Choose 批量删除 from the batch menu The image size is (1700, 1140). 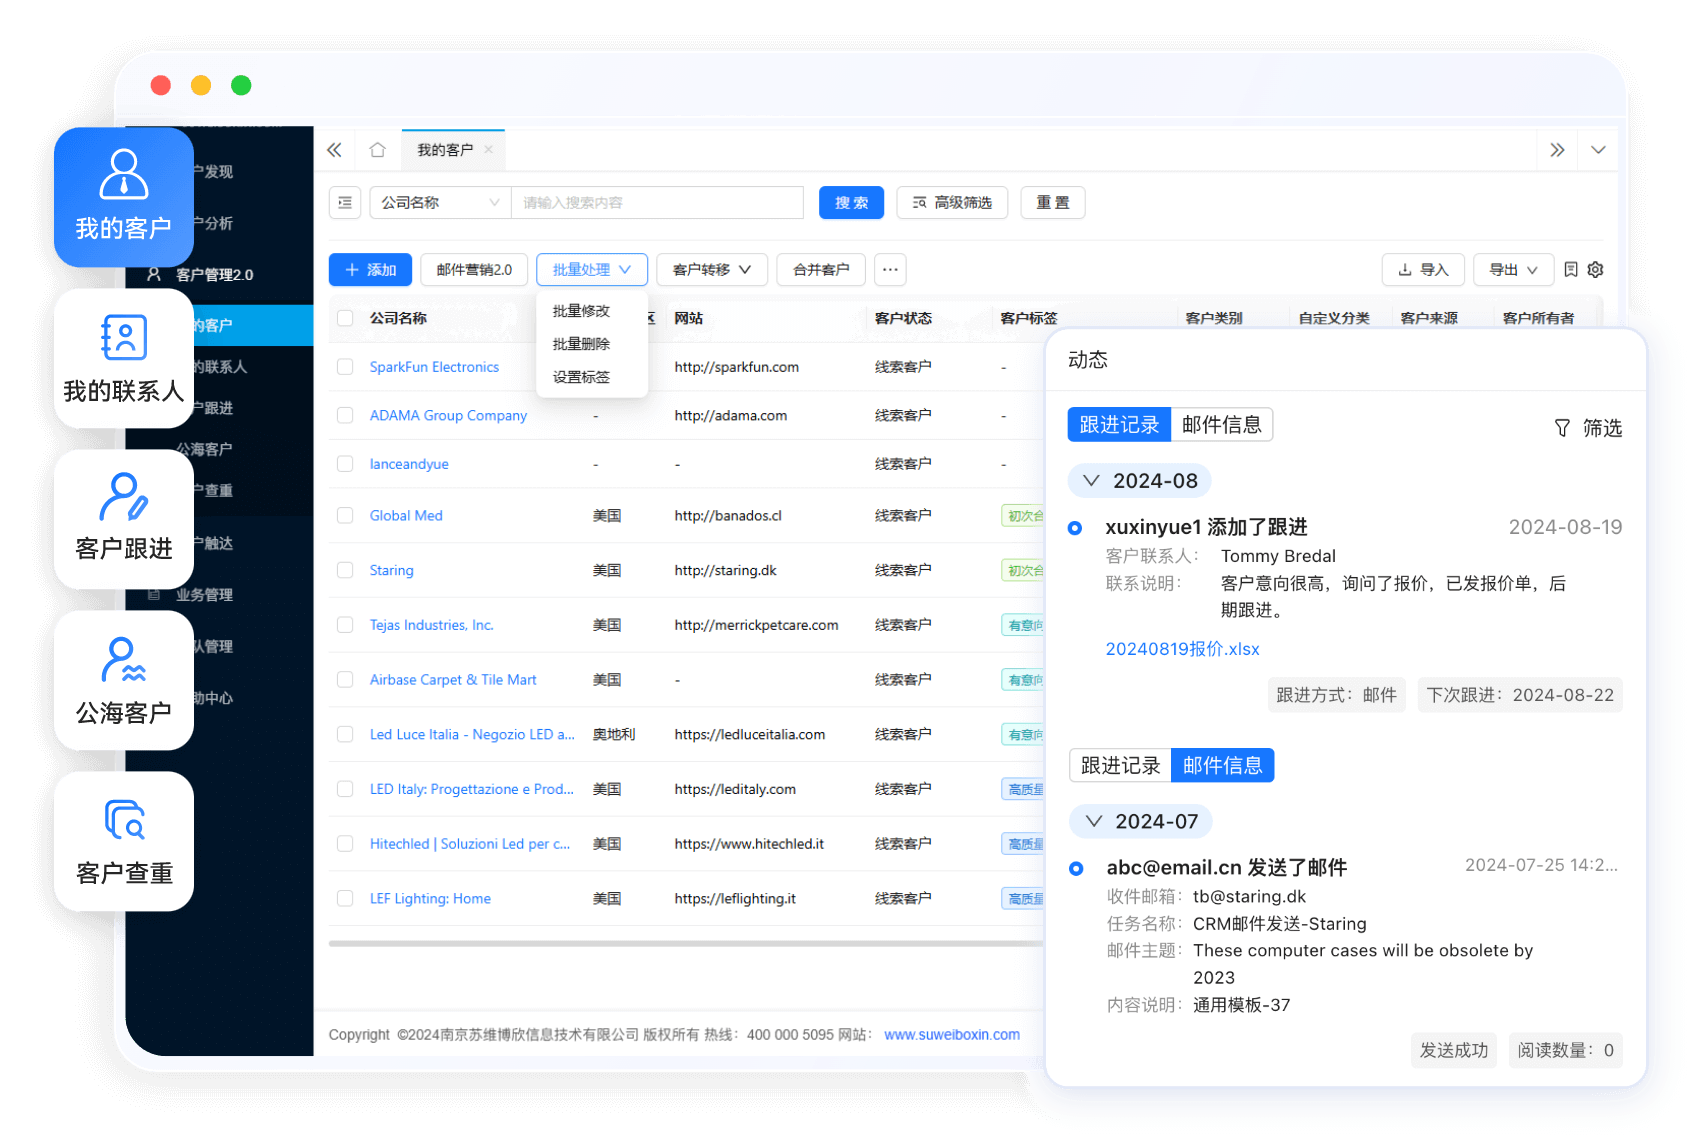pos(581,344)
